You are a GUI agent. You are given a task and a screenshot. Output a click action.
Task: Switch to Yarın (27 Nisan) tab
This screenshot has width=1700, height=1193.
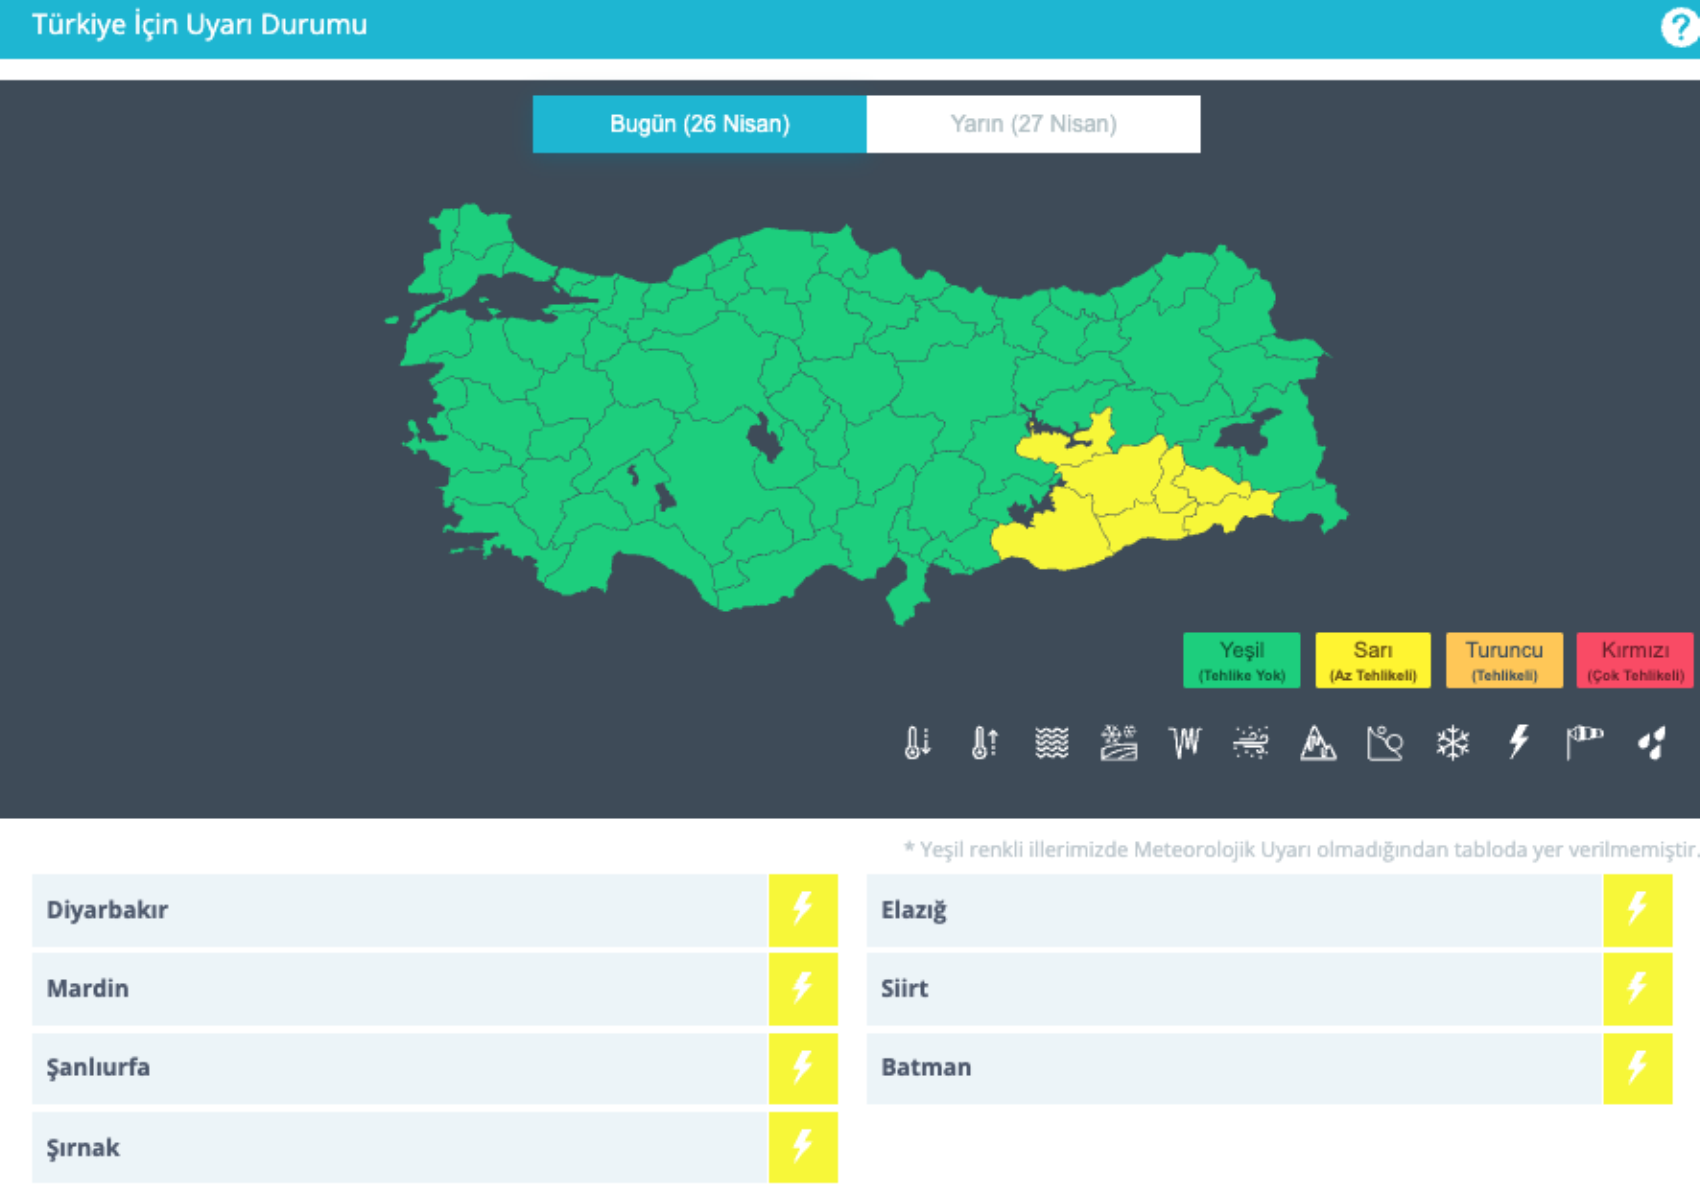[1033, 124]
